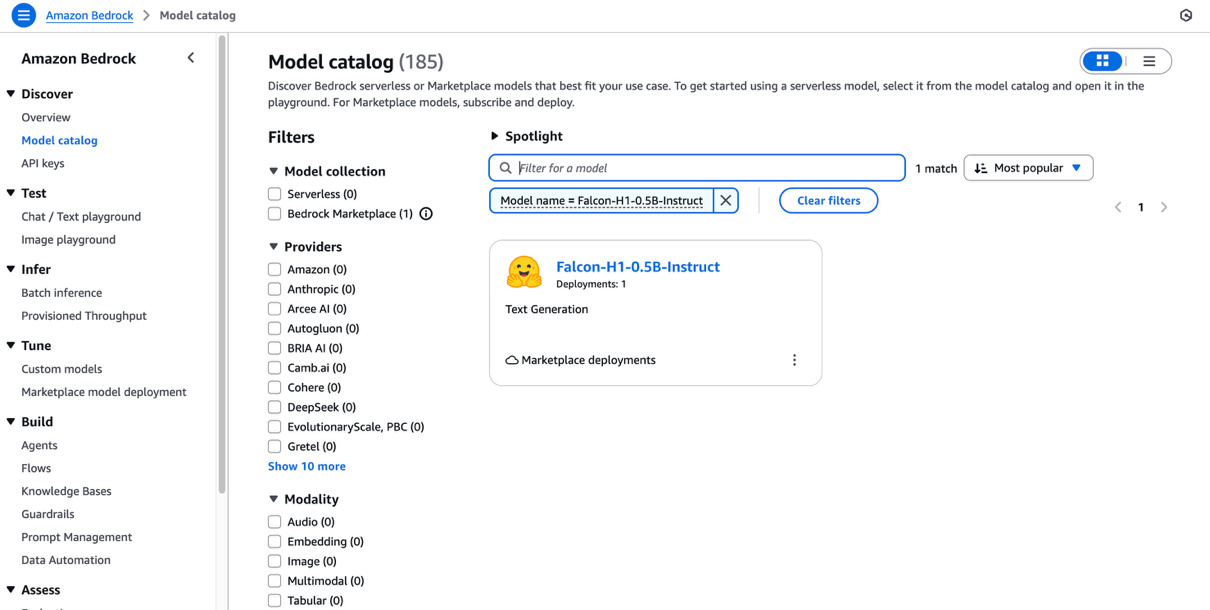
Task: Open the Most popular sort dropdown
Action: click(1028, 167)
